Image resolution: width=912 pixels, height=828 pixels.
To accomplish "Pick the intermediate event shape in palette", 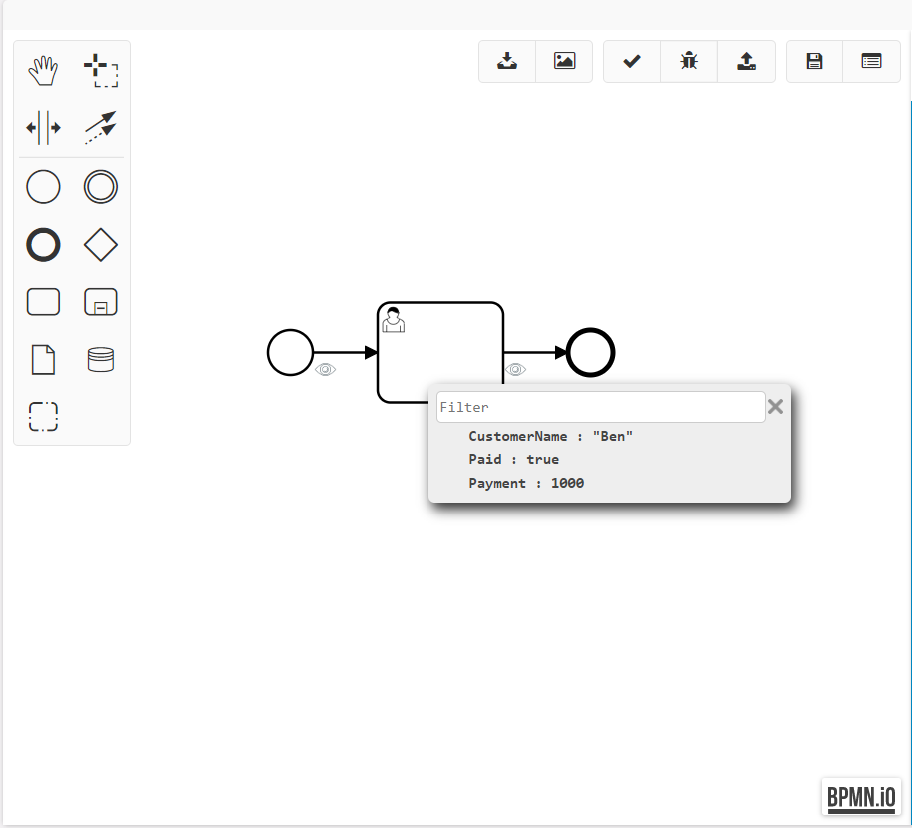I will pos(100,187).
